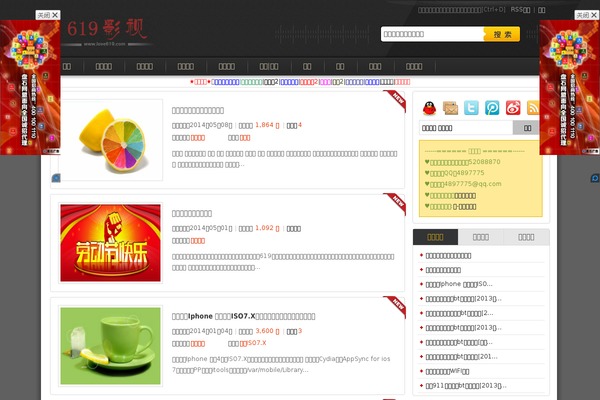Click the comment count 3 on Iphone post

(300, 331)
